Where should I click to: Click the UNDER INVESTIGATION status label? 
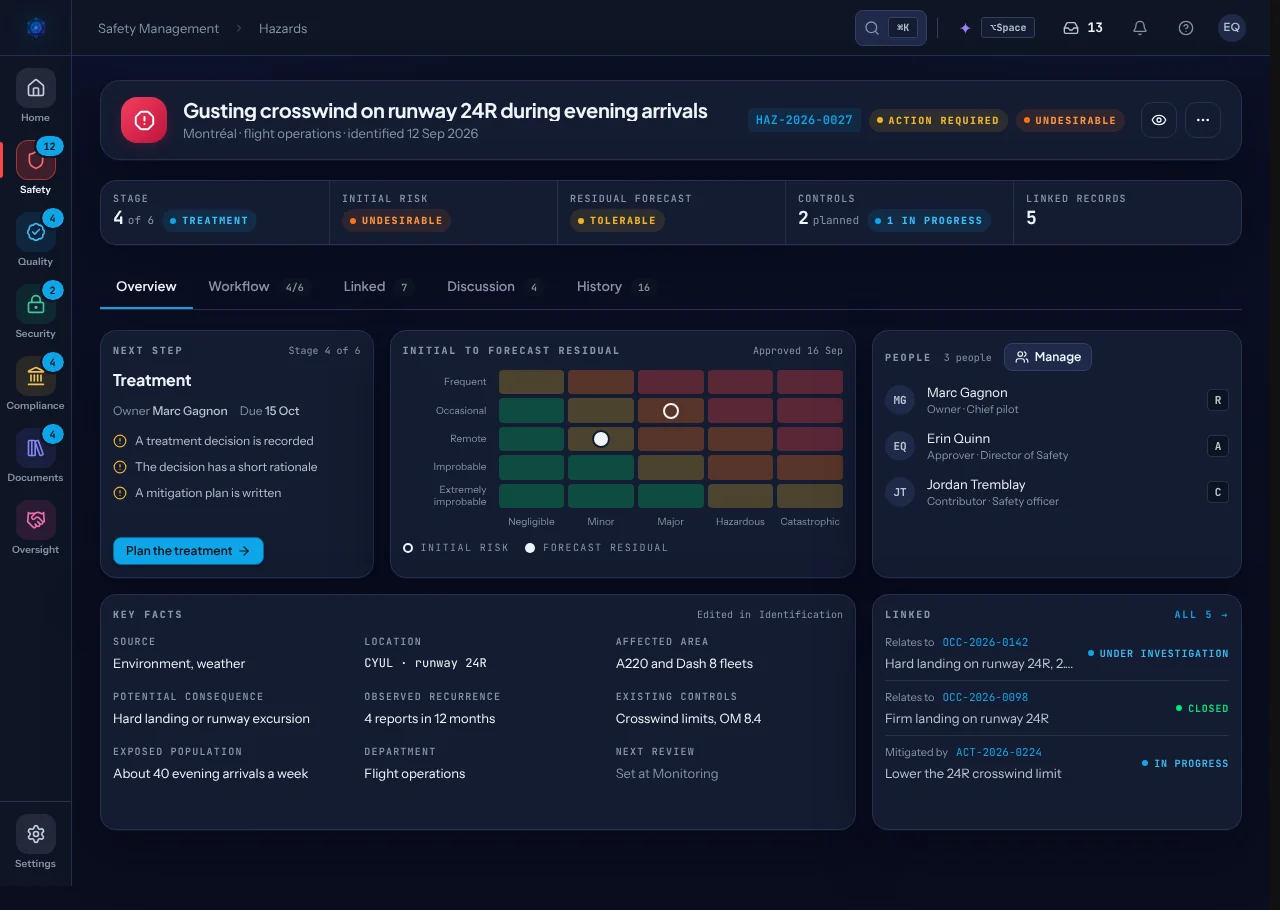(x=1158, y=654)
